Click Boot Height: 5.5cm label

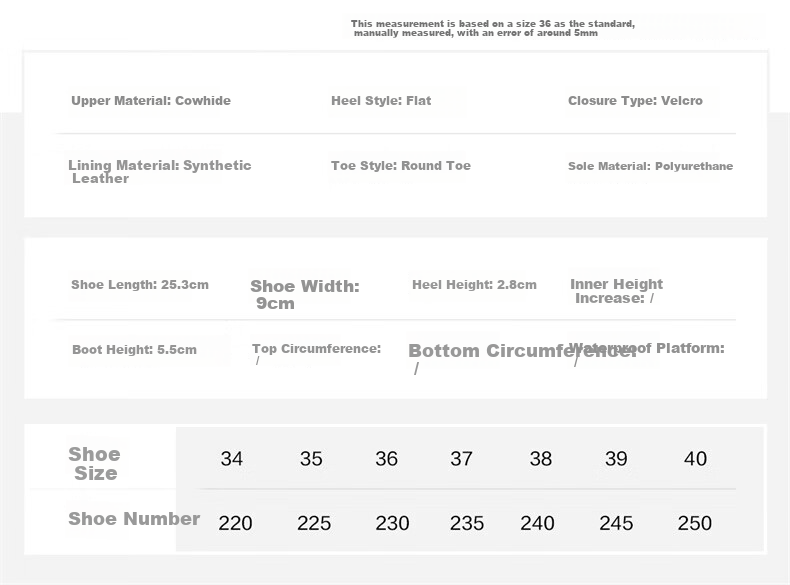(x=134, y=350)
